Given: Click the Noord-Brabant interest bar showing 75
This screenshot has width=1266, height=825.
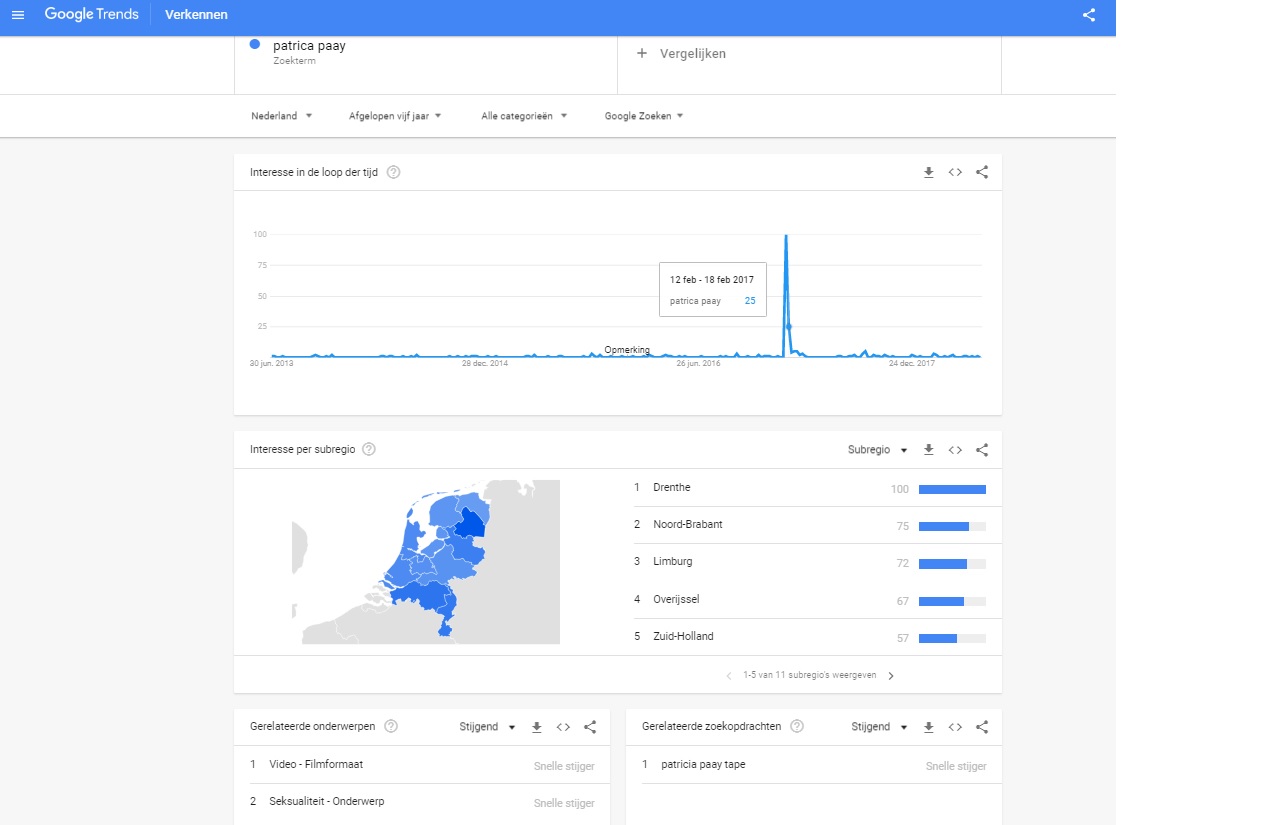Looking at the screenshot, I should [x=952, y=526].
